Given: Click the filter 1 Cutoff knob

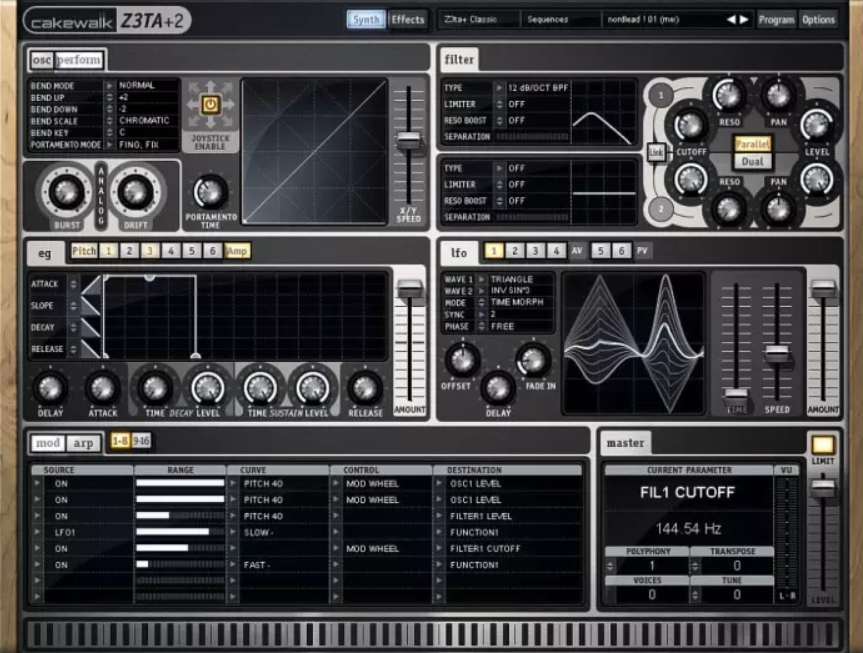Looking at the screenshot, I should 690,124.
